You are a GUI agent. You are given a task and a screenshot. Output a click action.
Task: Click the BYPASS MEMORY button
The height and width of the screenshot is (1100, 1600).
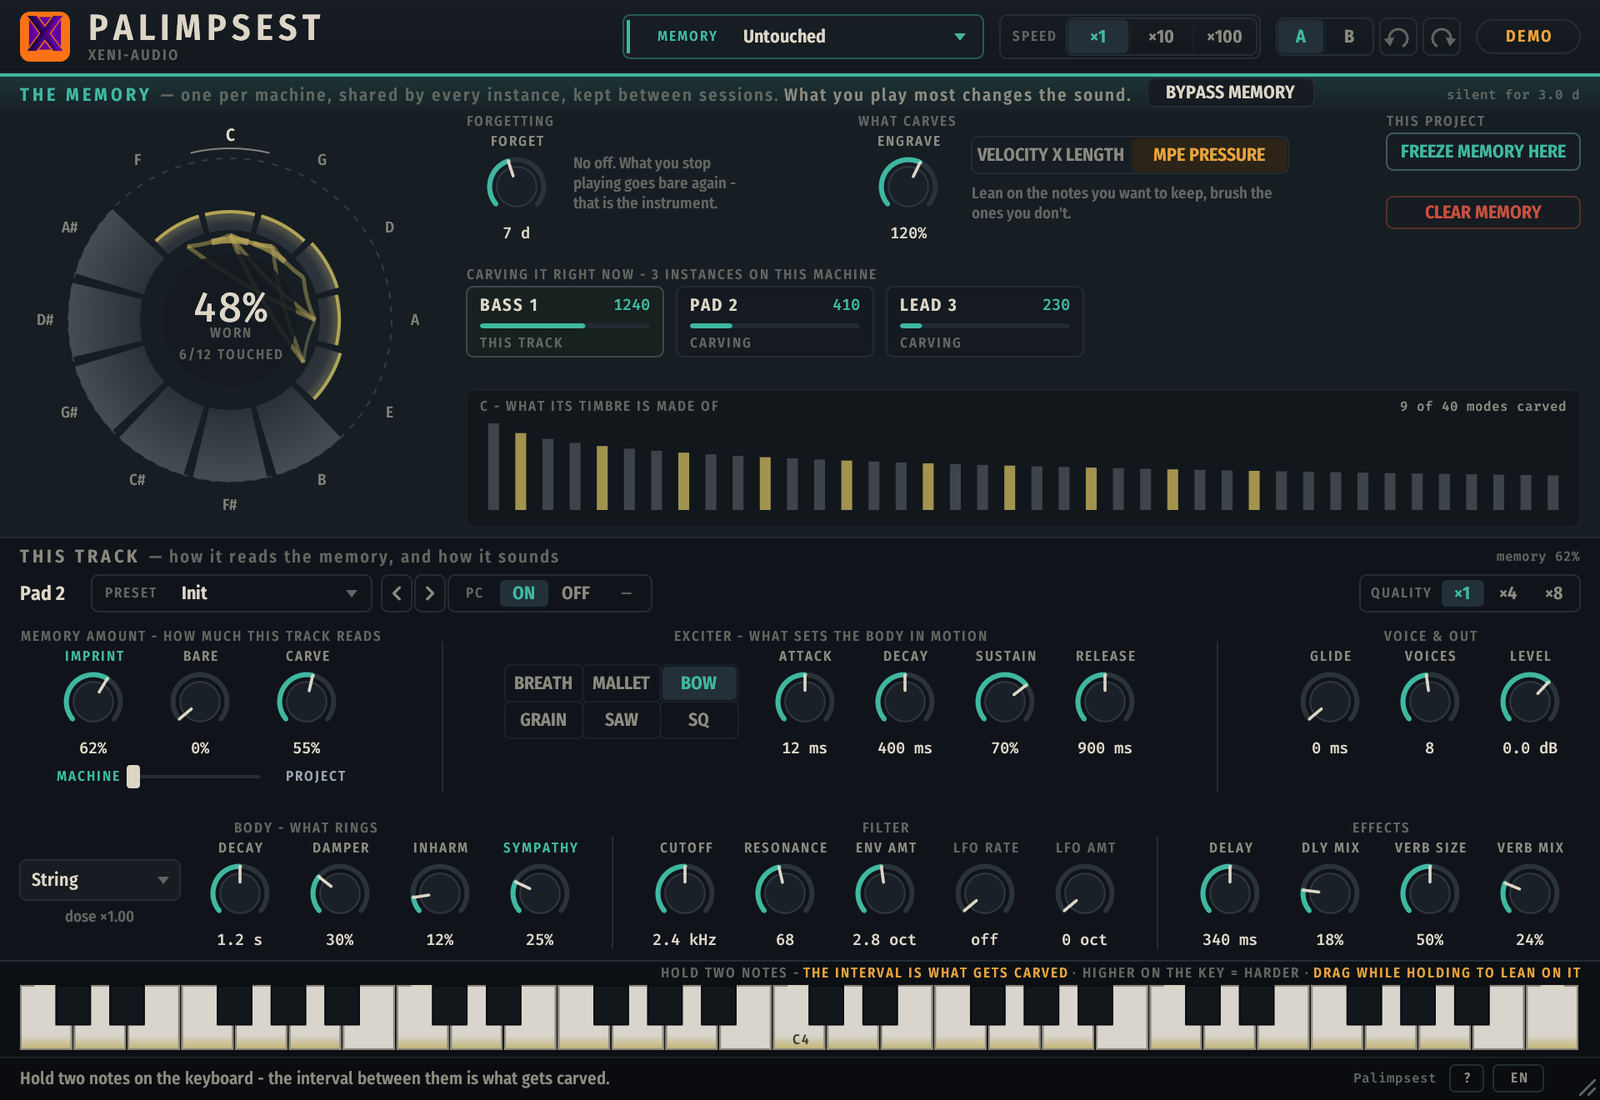pos(1230,92)
